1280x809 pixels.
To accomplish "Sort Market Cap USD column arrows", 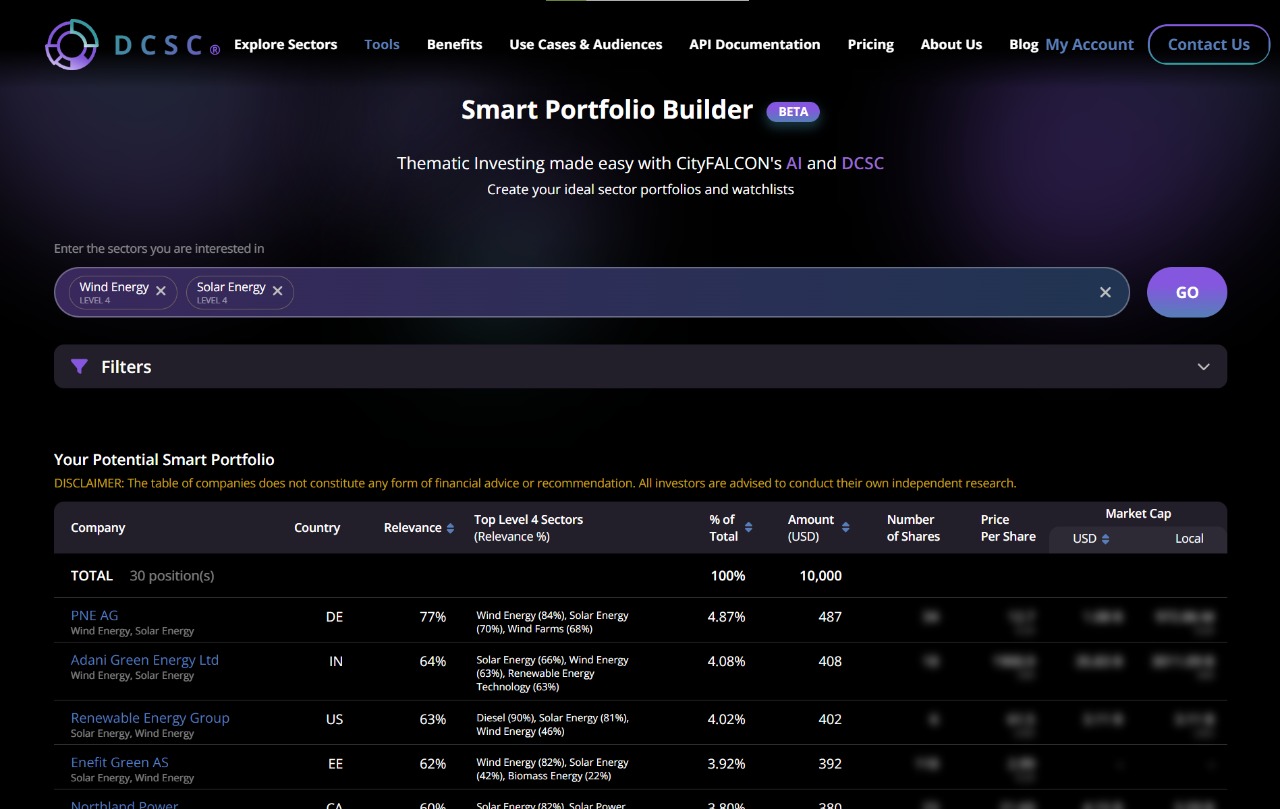I will [x=1105, y=539].
